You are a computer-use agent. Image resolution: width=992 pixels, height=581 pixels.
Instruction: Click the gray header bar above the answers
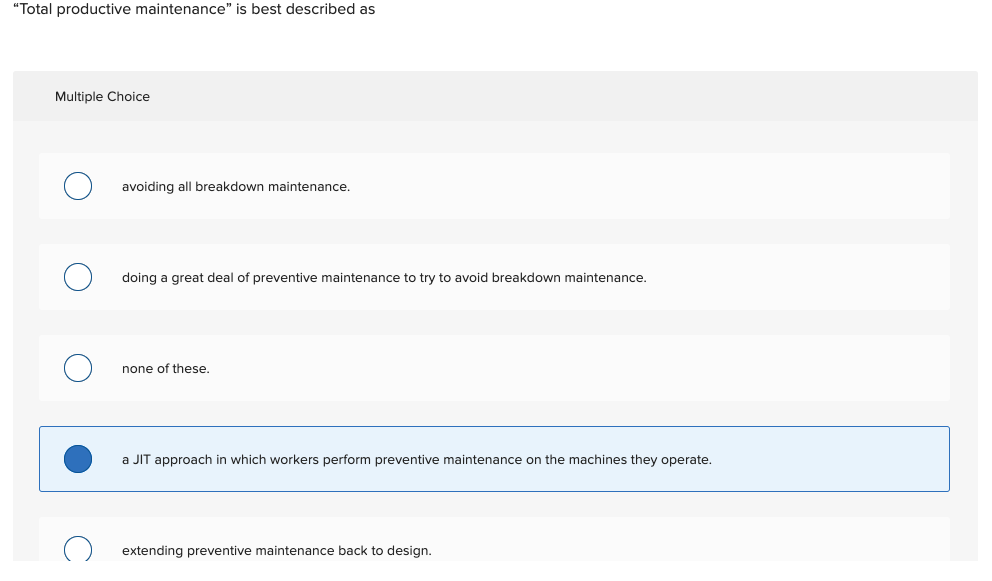coord(494,96)
